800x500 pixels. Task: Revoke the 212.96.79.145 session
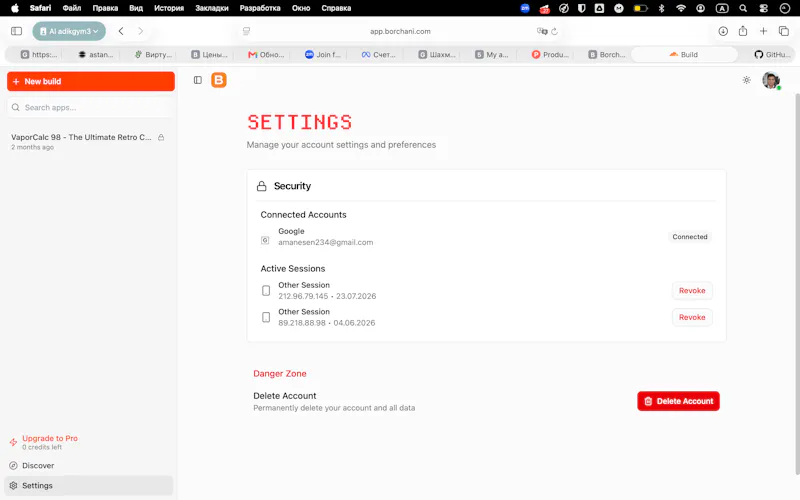pyautogui.click(x=692, y=291)
